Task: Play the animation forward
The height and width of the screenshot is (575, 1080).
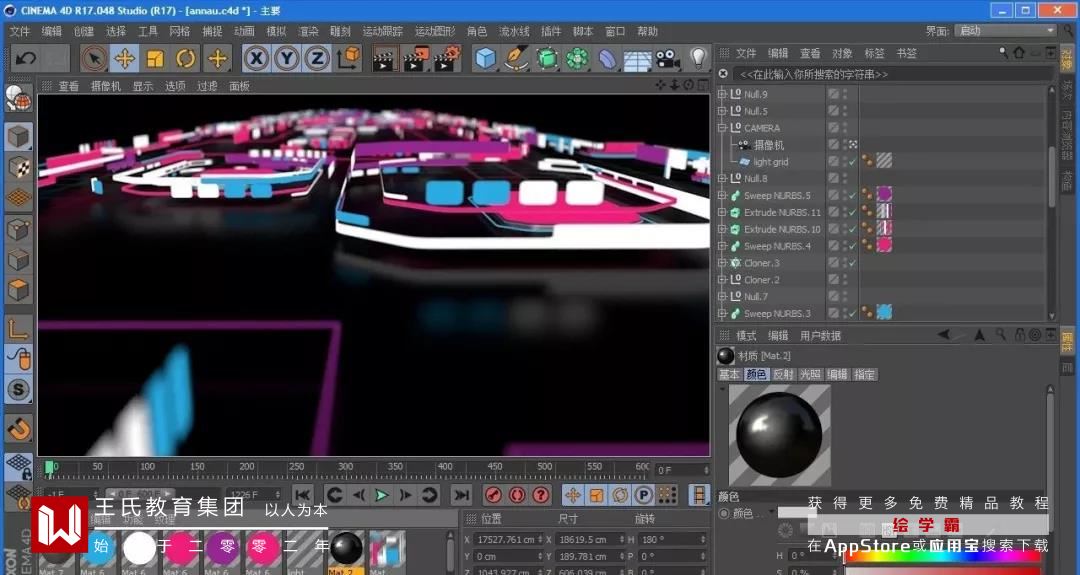Action: (381, 495)
